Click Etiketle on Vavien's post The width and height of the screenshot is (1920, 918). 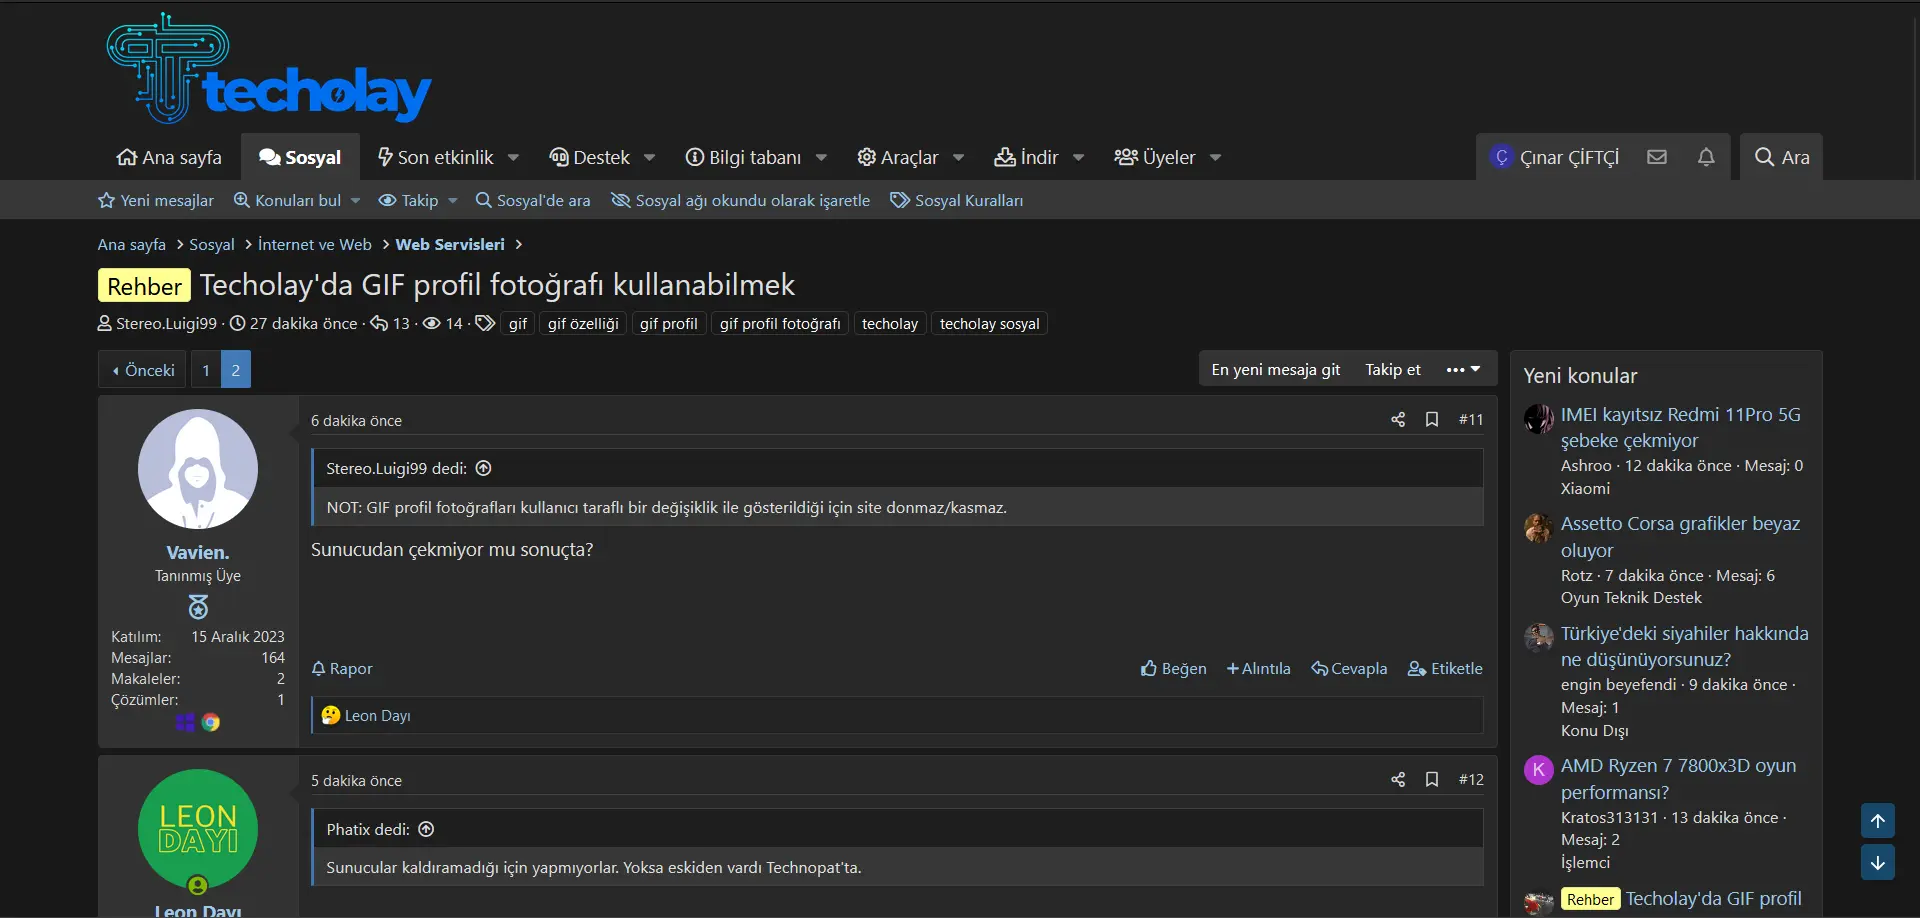(1446, 668)
